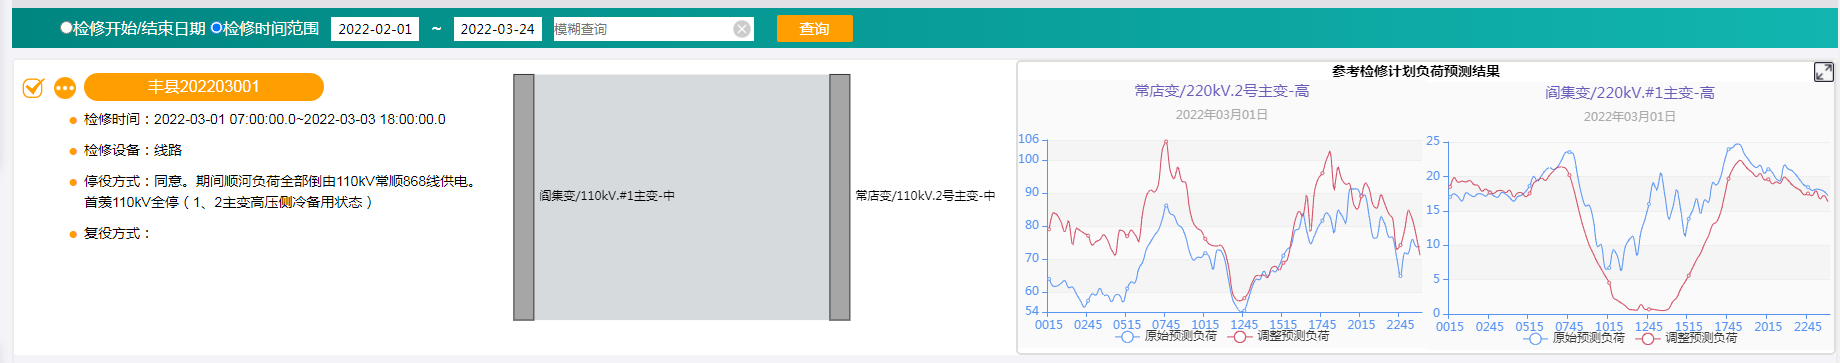Click the 阎集变/220kV.#1主变-高 chart title
This screenshot has height=363, width=1840.
1629,93
